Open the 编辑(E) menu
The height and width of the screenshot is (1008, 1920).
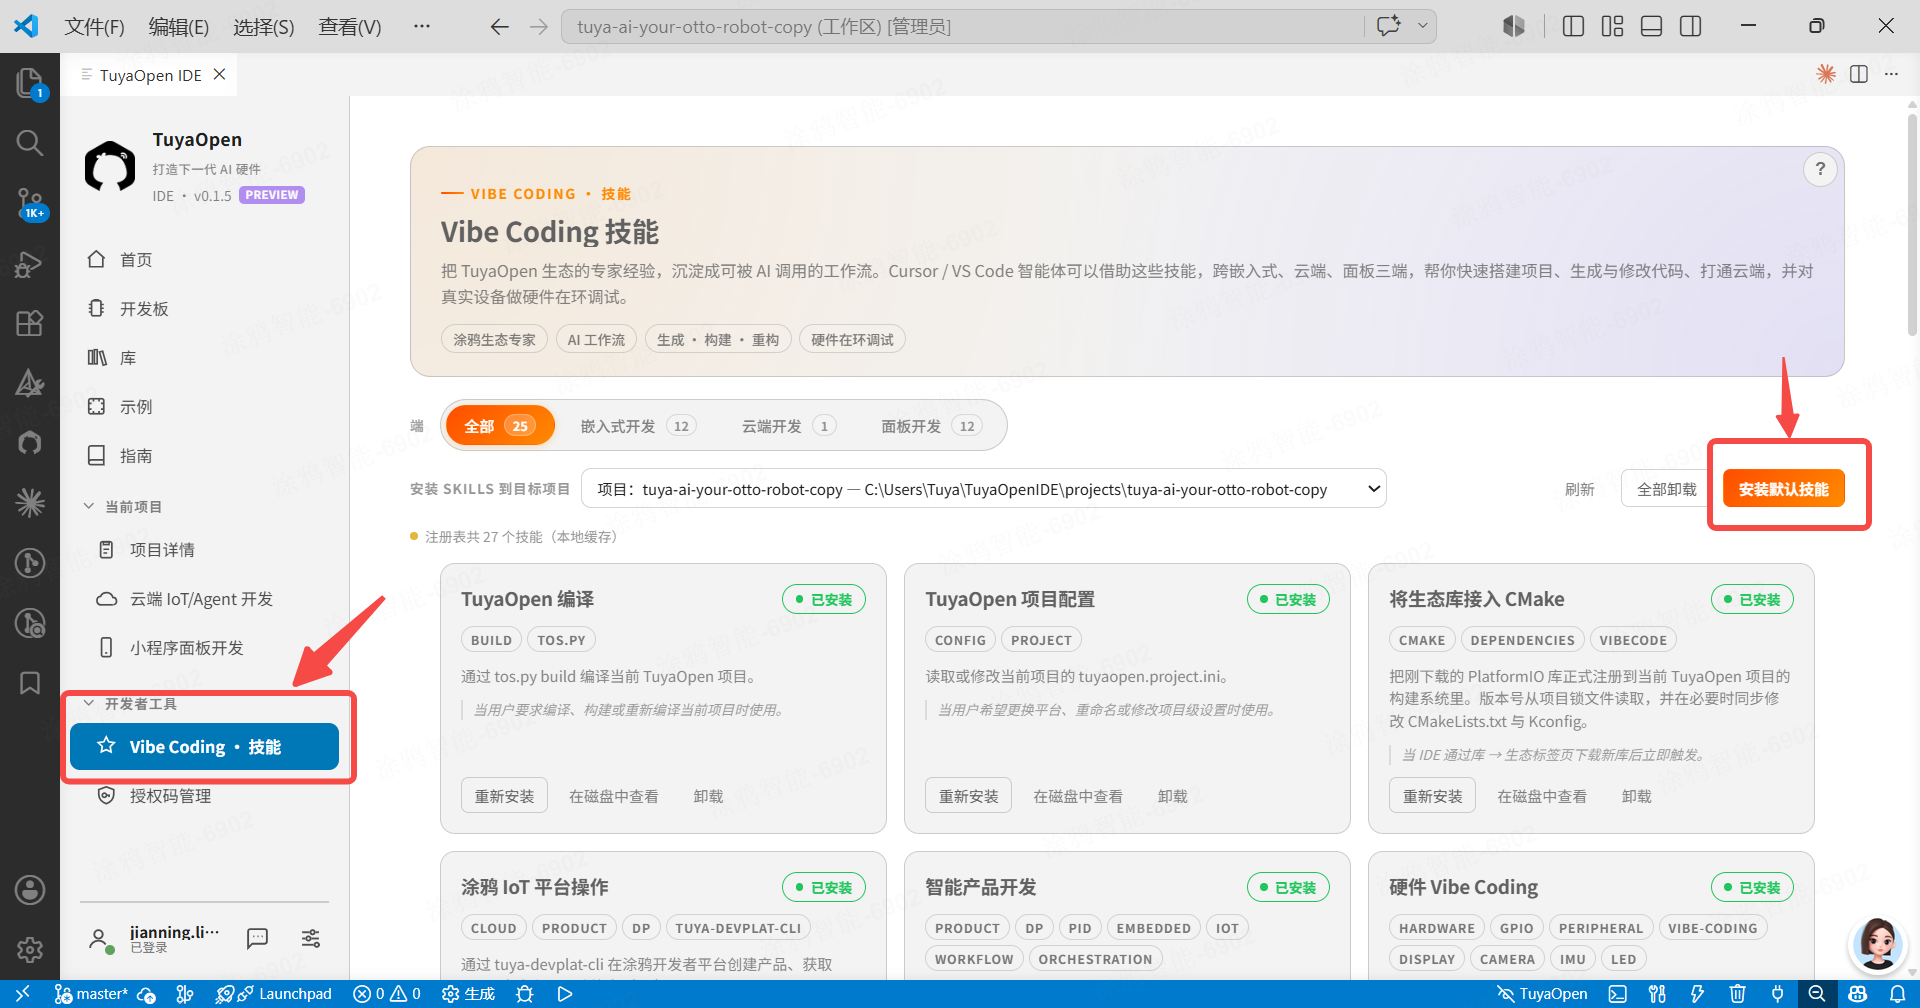pos(179,27)
